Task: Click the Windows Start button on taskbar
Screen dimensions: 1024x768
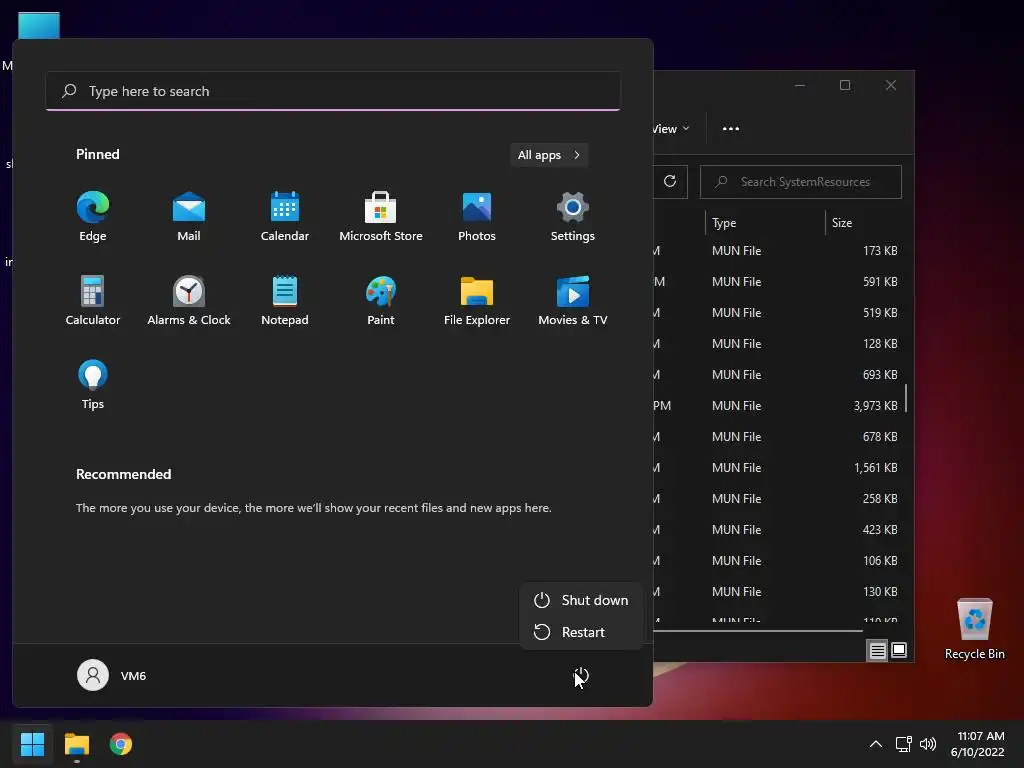Action: coord(32,744)
